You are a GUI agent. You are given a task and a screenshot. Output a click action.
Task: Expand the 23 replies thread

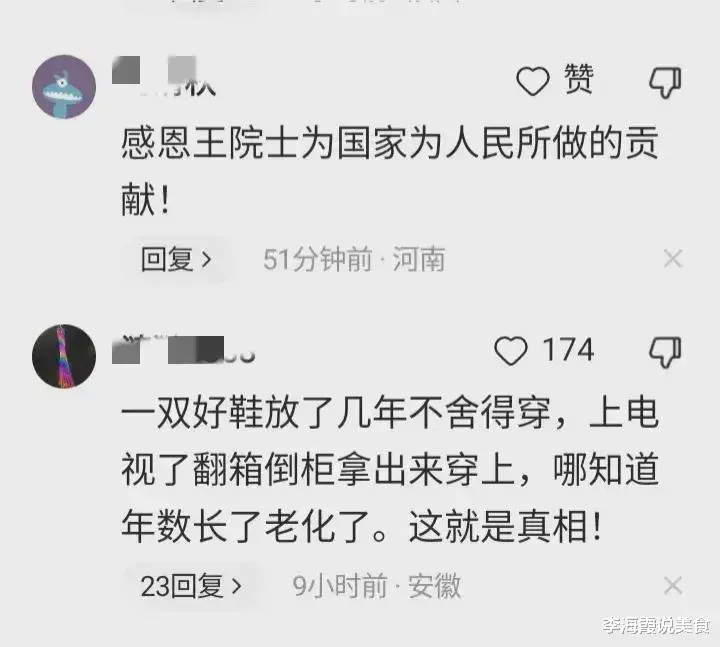[191, 586]
